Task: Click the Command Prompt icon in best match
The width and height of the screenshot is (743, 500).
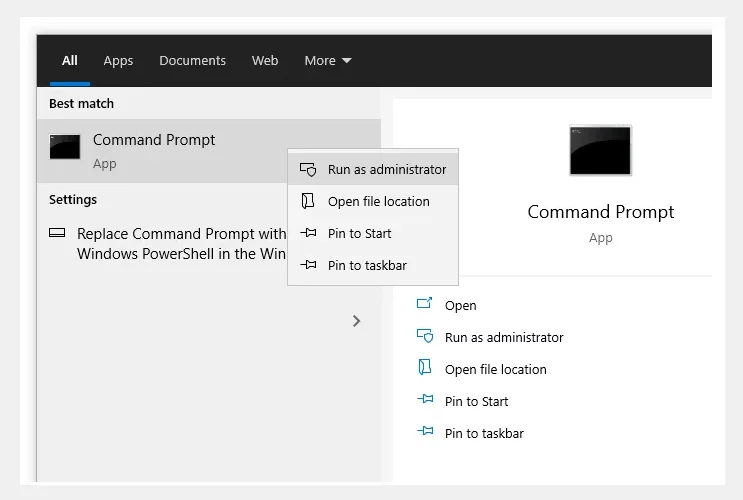Action: (65, 146)
